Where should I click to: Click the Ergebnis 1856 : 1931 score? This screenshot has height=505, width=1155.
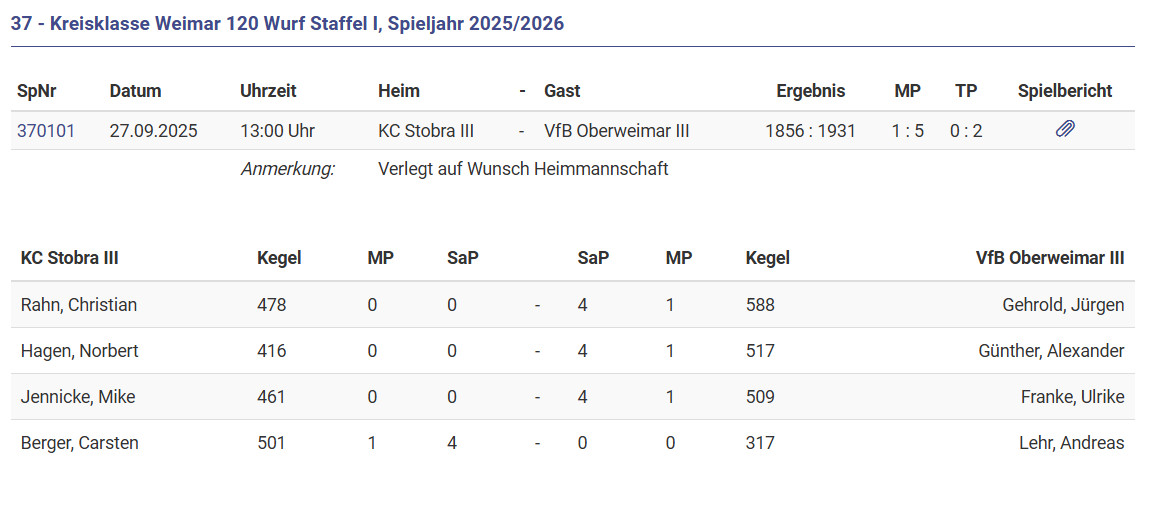tap(810, 131)
